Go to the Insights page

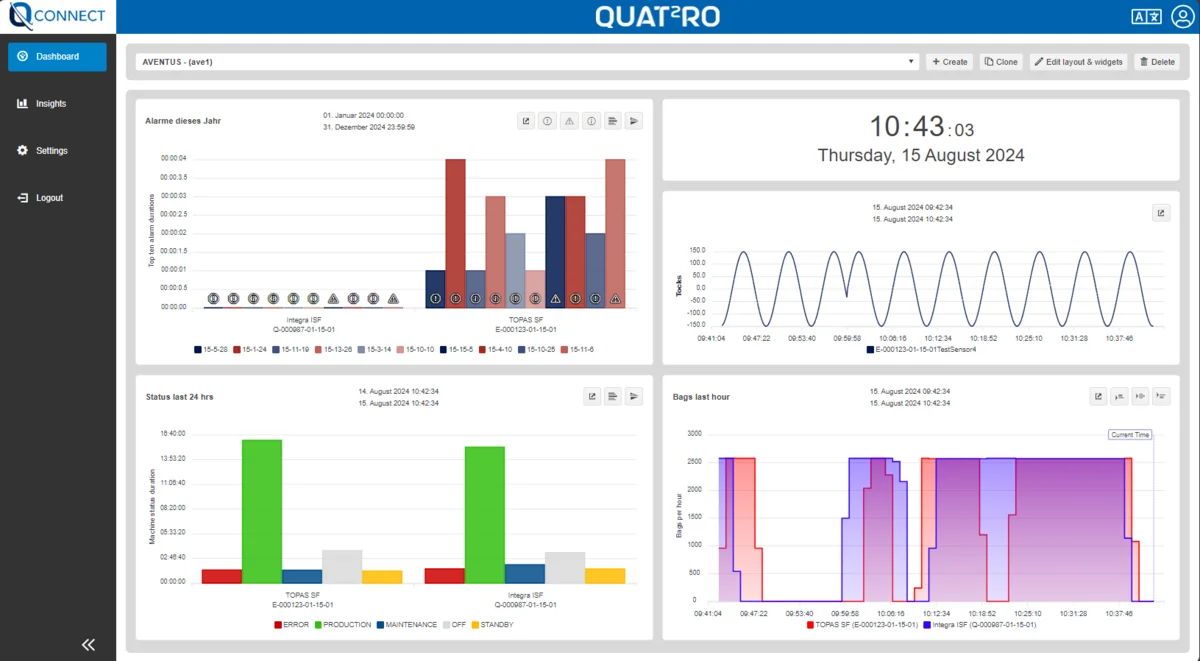(51, 104)
